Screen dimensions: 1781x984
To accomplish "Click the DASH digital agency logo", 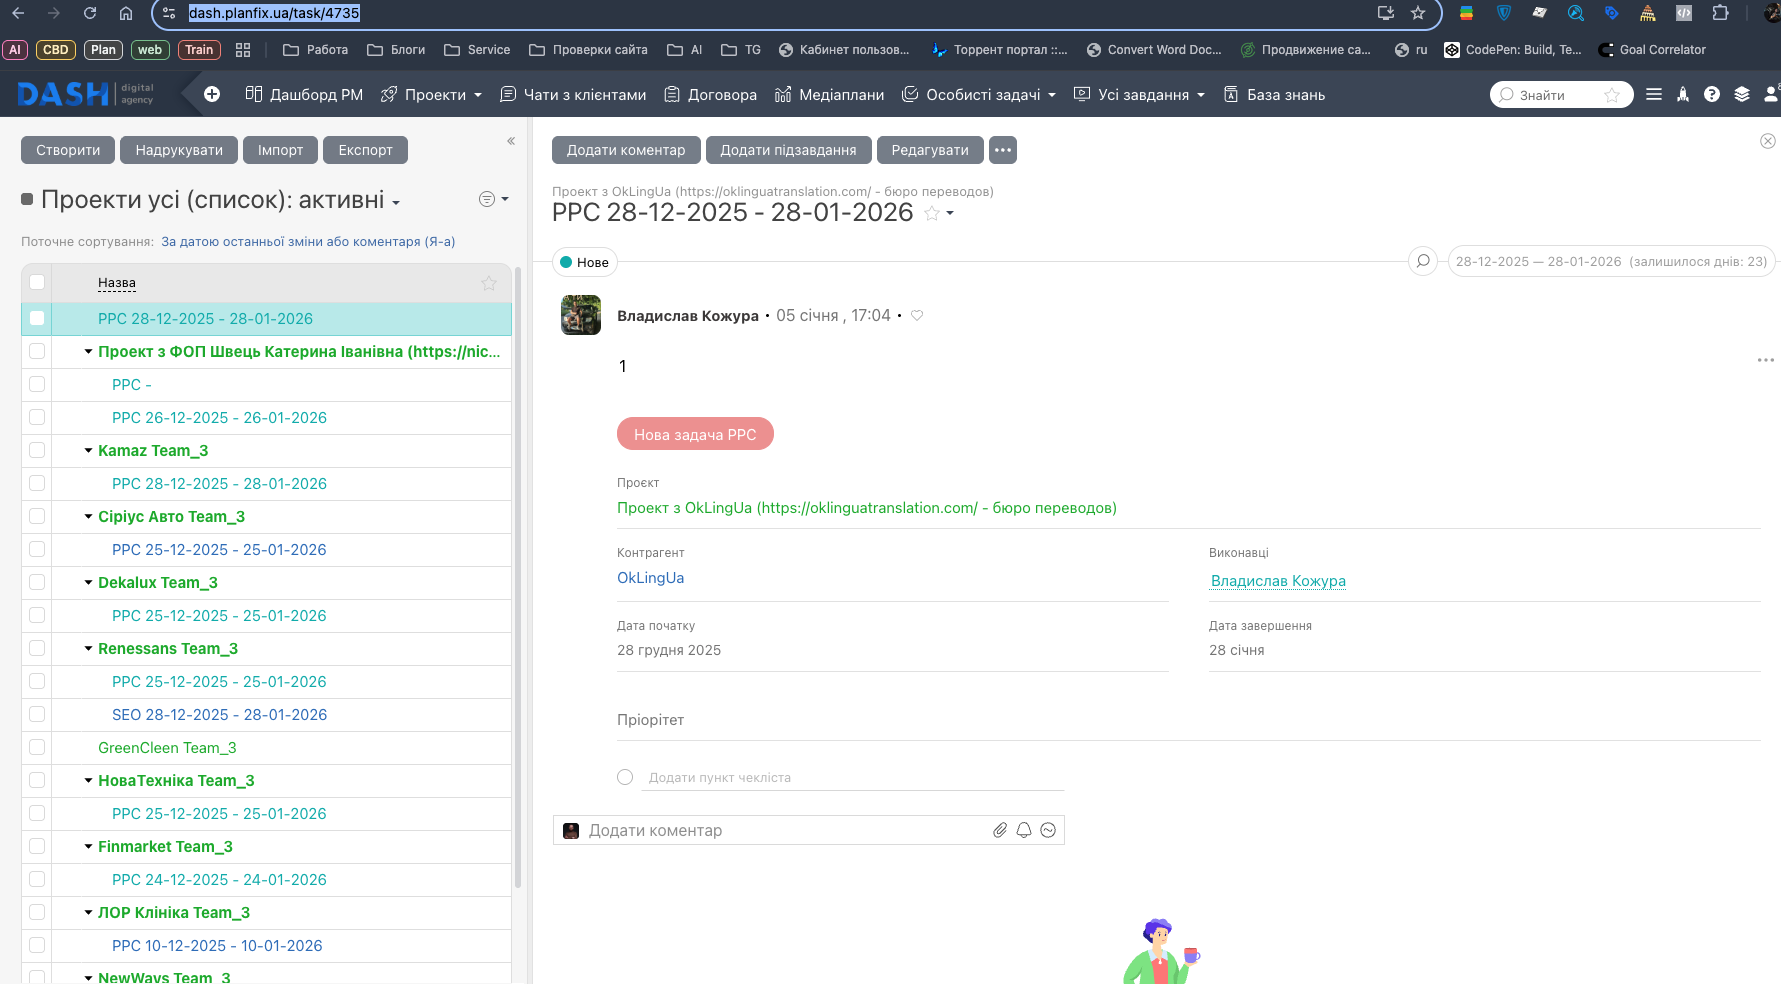I will tap(86, 94).
